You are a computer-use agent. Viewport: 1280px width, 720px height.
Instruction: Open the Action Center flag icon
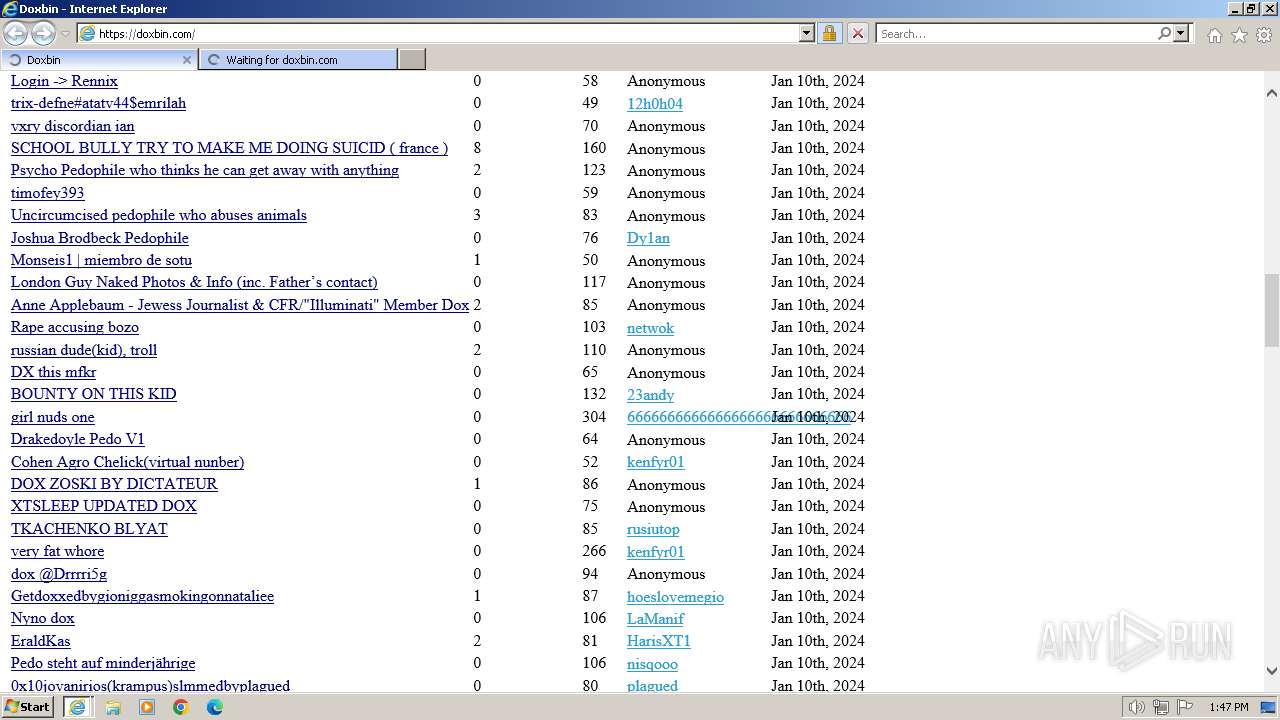click(1184, 707)
